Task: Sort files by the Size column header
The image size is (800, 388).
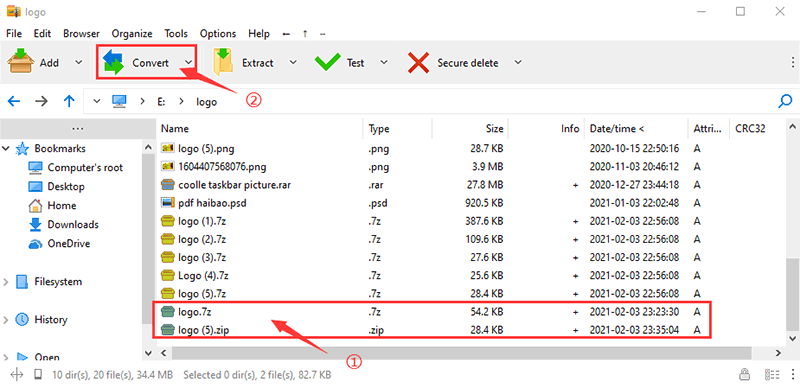Action: coord(470,129)
